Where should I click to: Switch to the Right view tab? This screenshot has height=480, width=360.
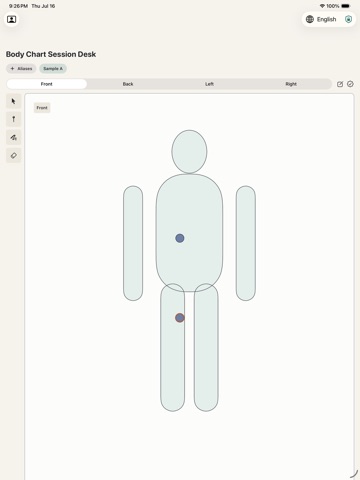(291, 84)
